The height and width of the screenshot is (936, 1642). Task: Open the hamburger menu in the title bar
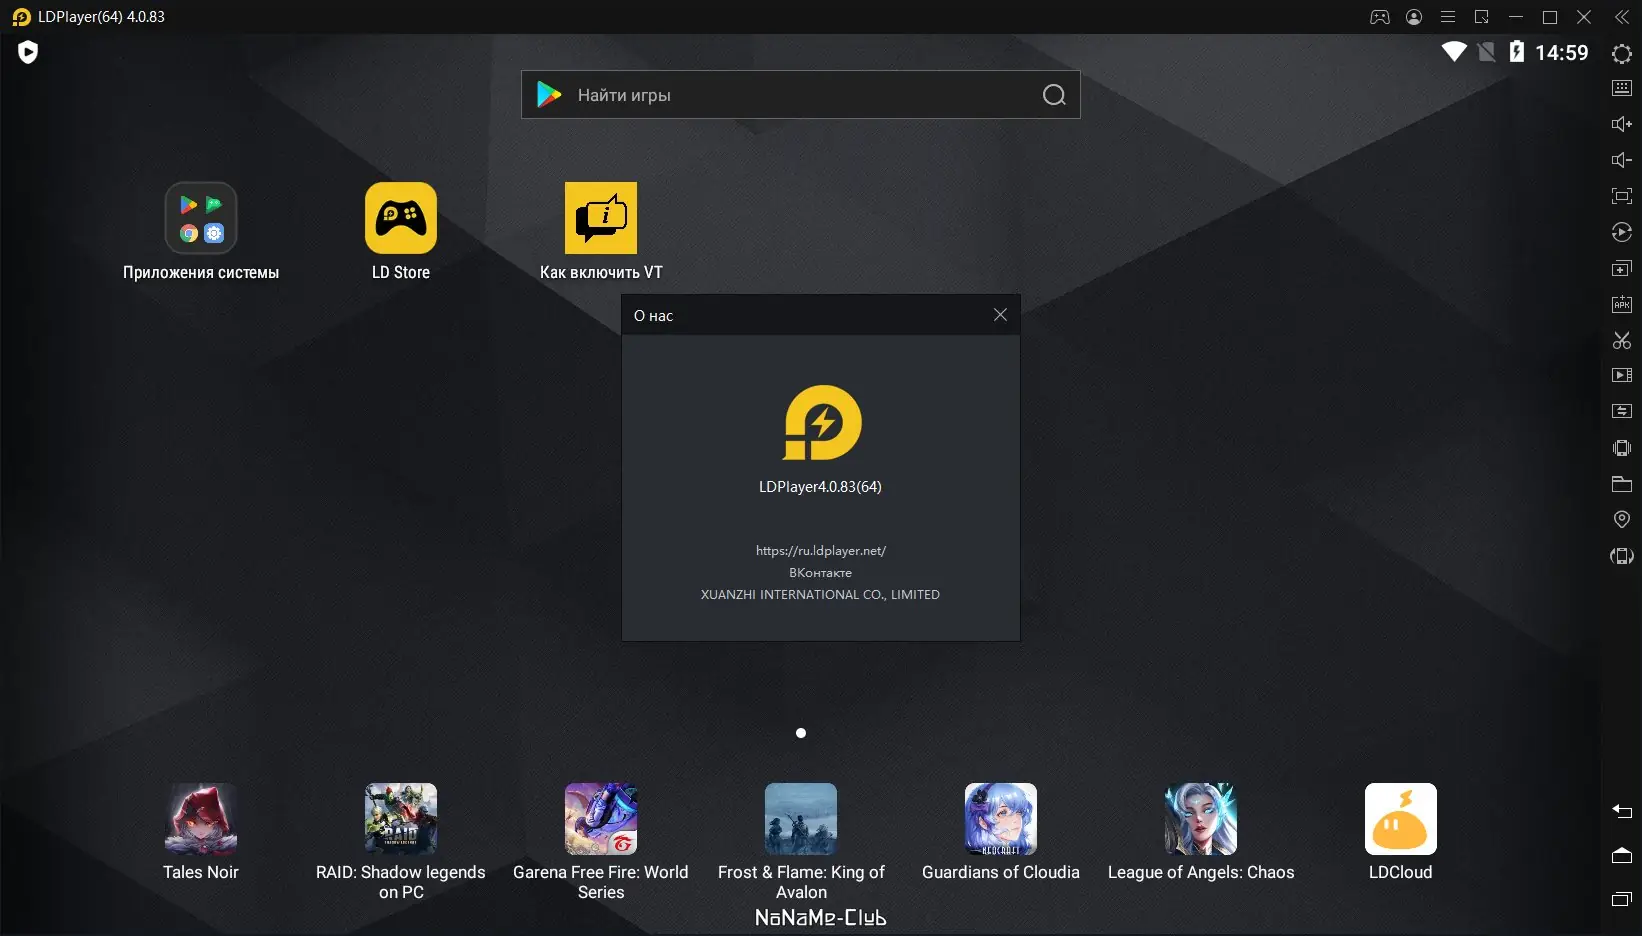1448,17
